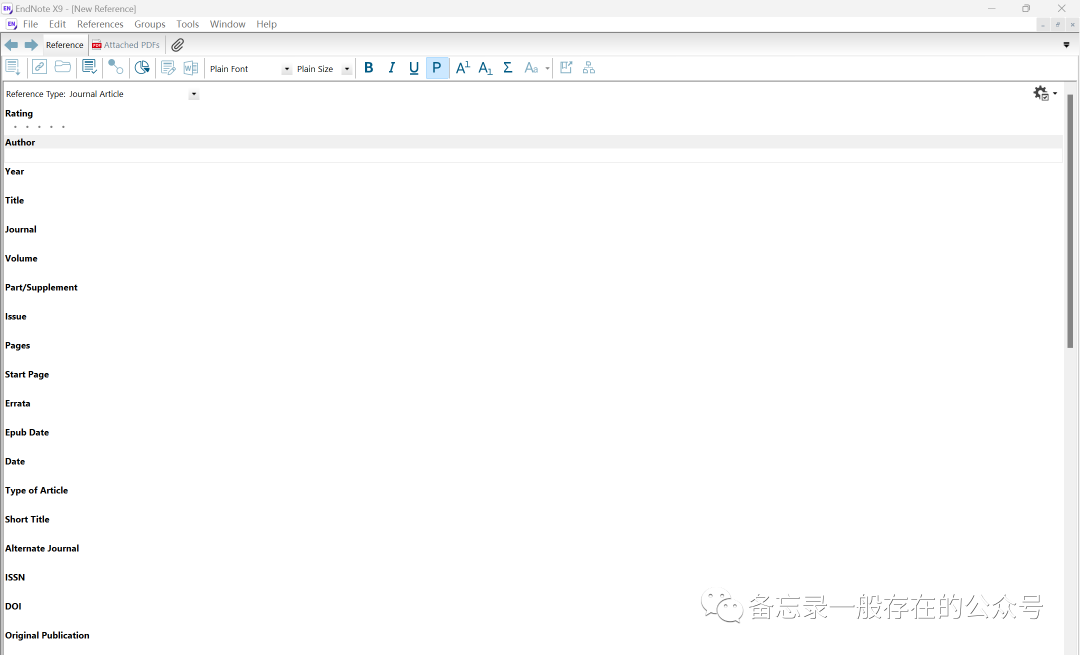The image size is (1080, 655).
Task: Click the hierarchy layout icon
Action: pyautogui.click(x=589, y=67)
